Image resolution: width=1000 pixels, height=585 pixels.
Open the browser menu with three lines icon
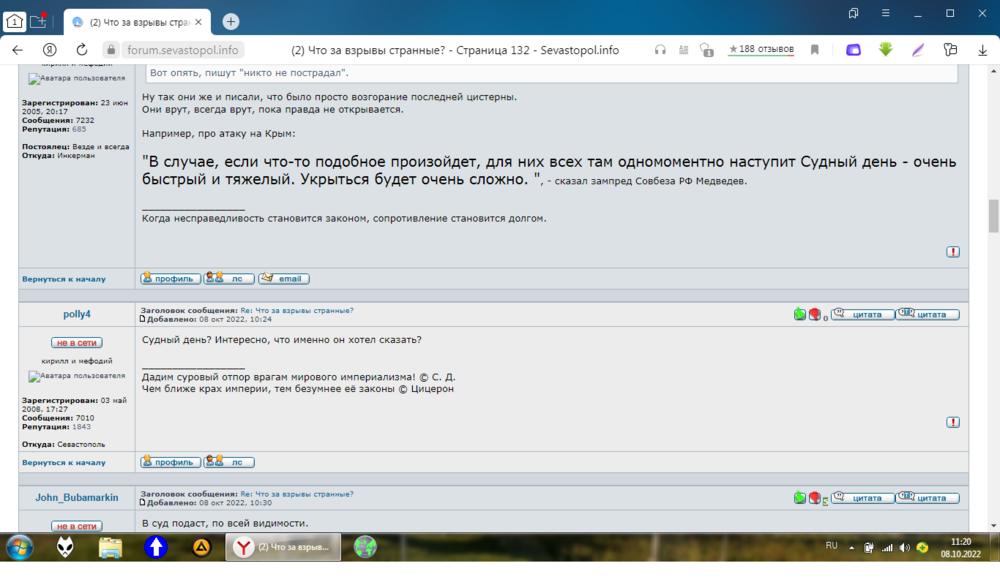885,14
